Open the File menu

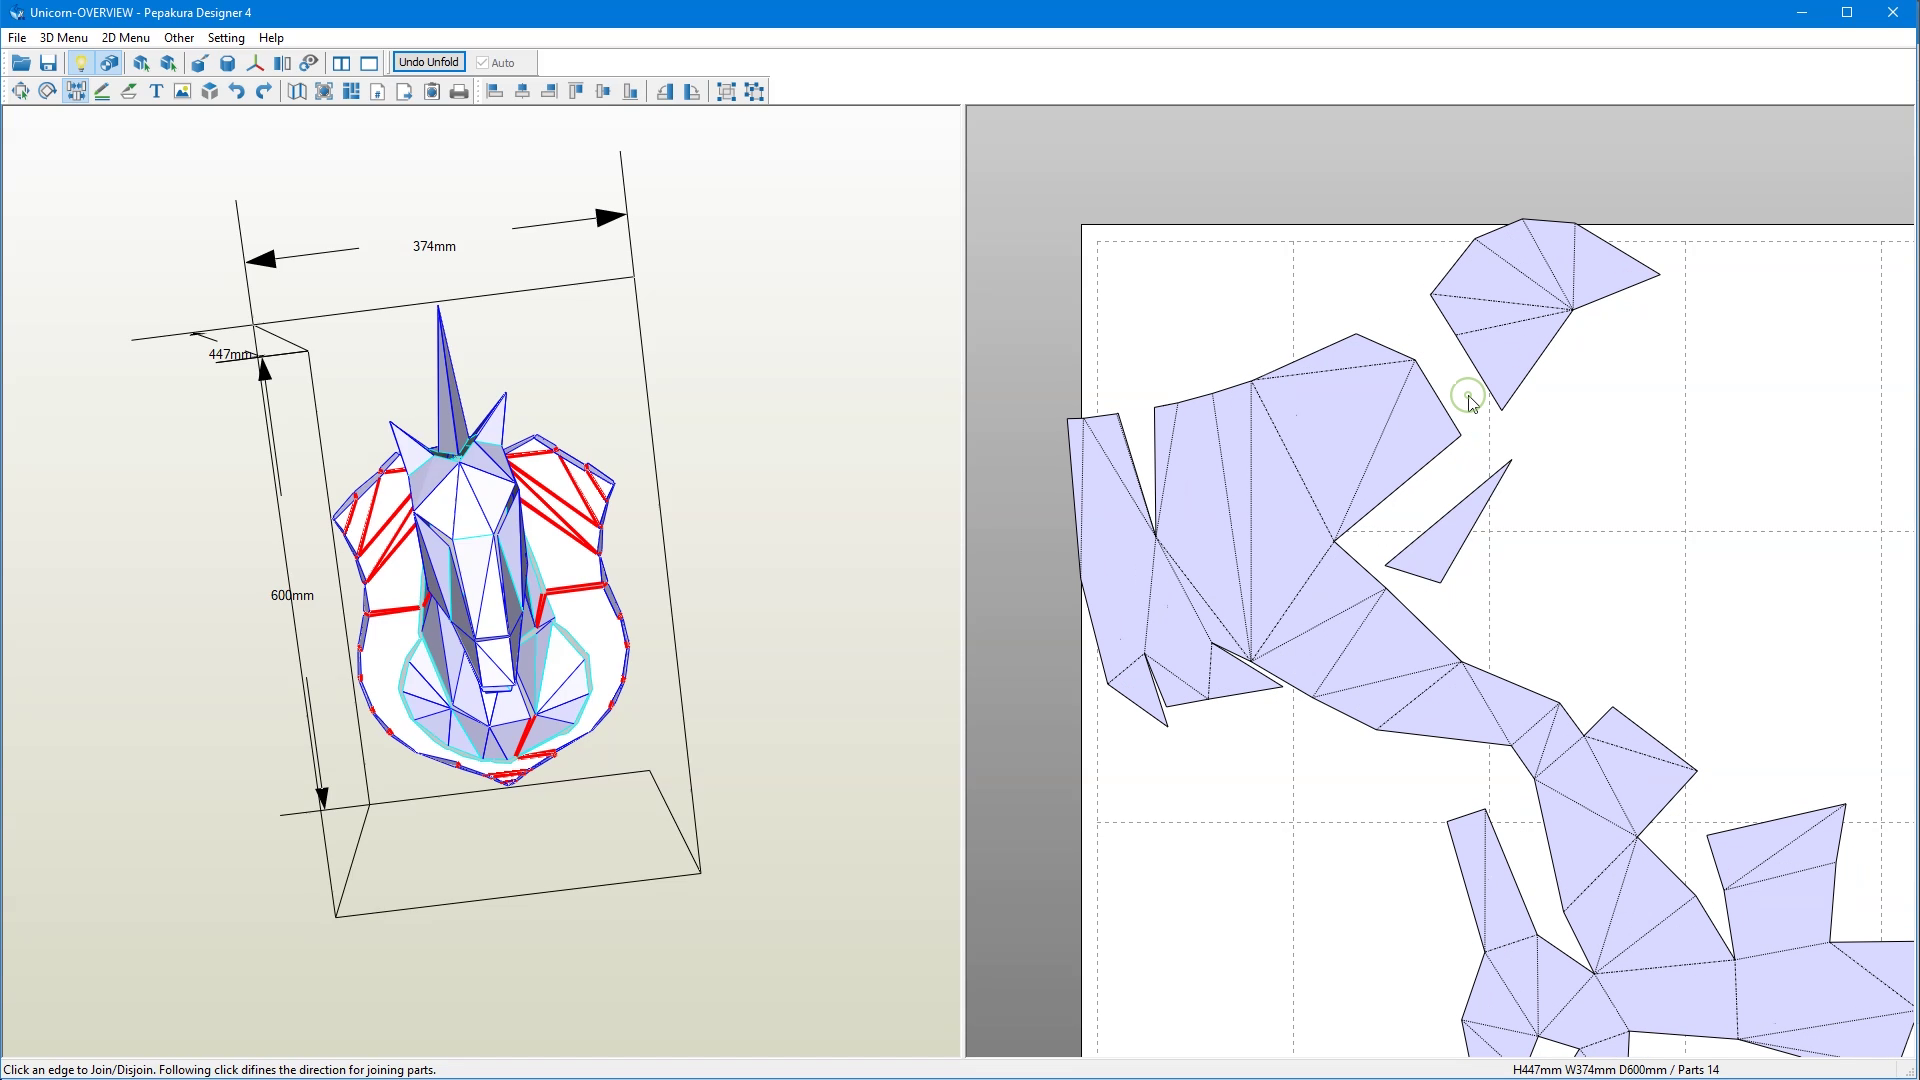pos(17,36)
